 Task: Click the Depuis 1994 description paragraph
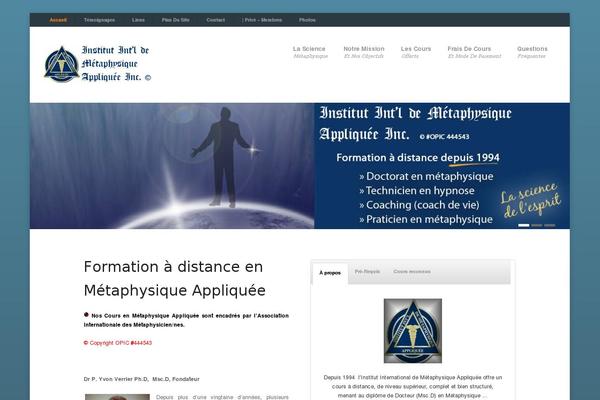coord(412,387)
